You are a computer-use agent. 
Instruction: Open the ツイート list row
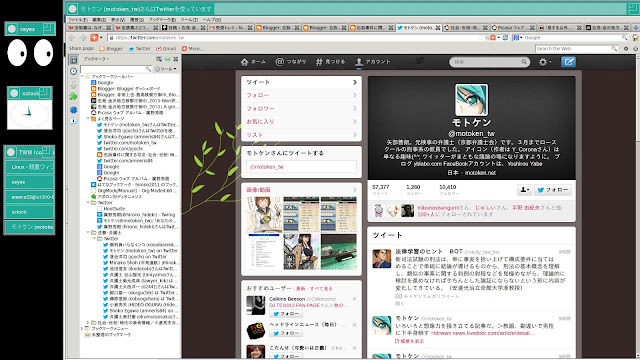pyautogui.click(x=301, y=82)
